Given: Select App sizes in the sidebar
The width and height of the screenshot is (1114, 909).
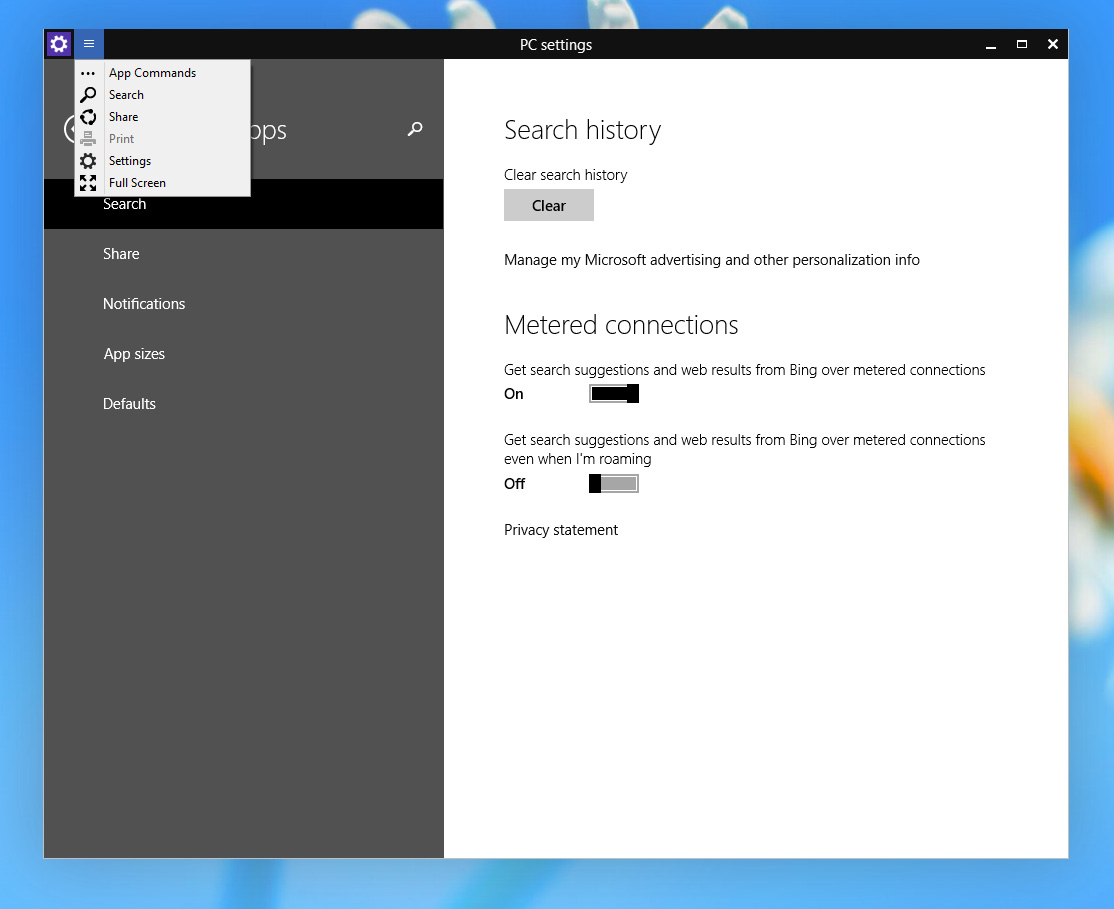Looking at the screenshot, I should coord(134,353).
